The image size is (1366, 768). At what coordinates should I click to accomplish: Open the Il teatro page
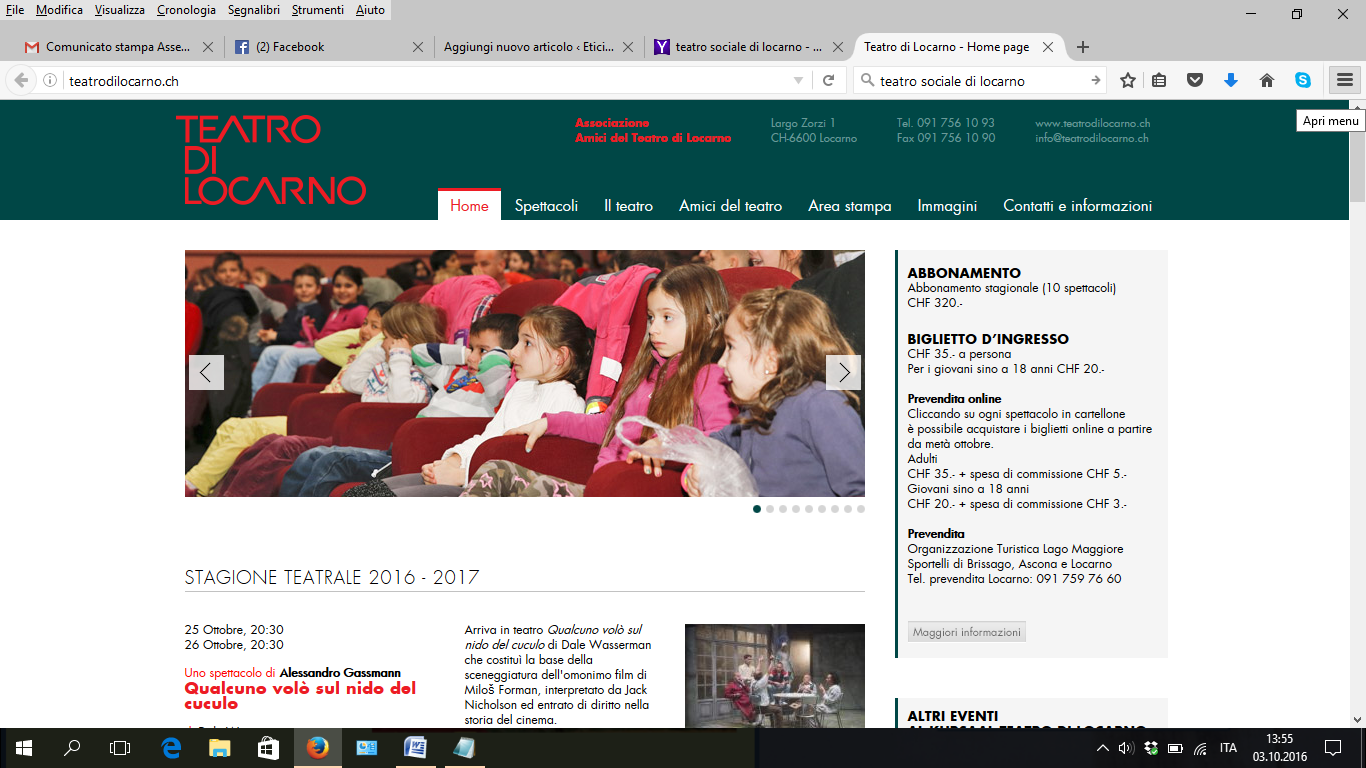pos(628,206)
